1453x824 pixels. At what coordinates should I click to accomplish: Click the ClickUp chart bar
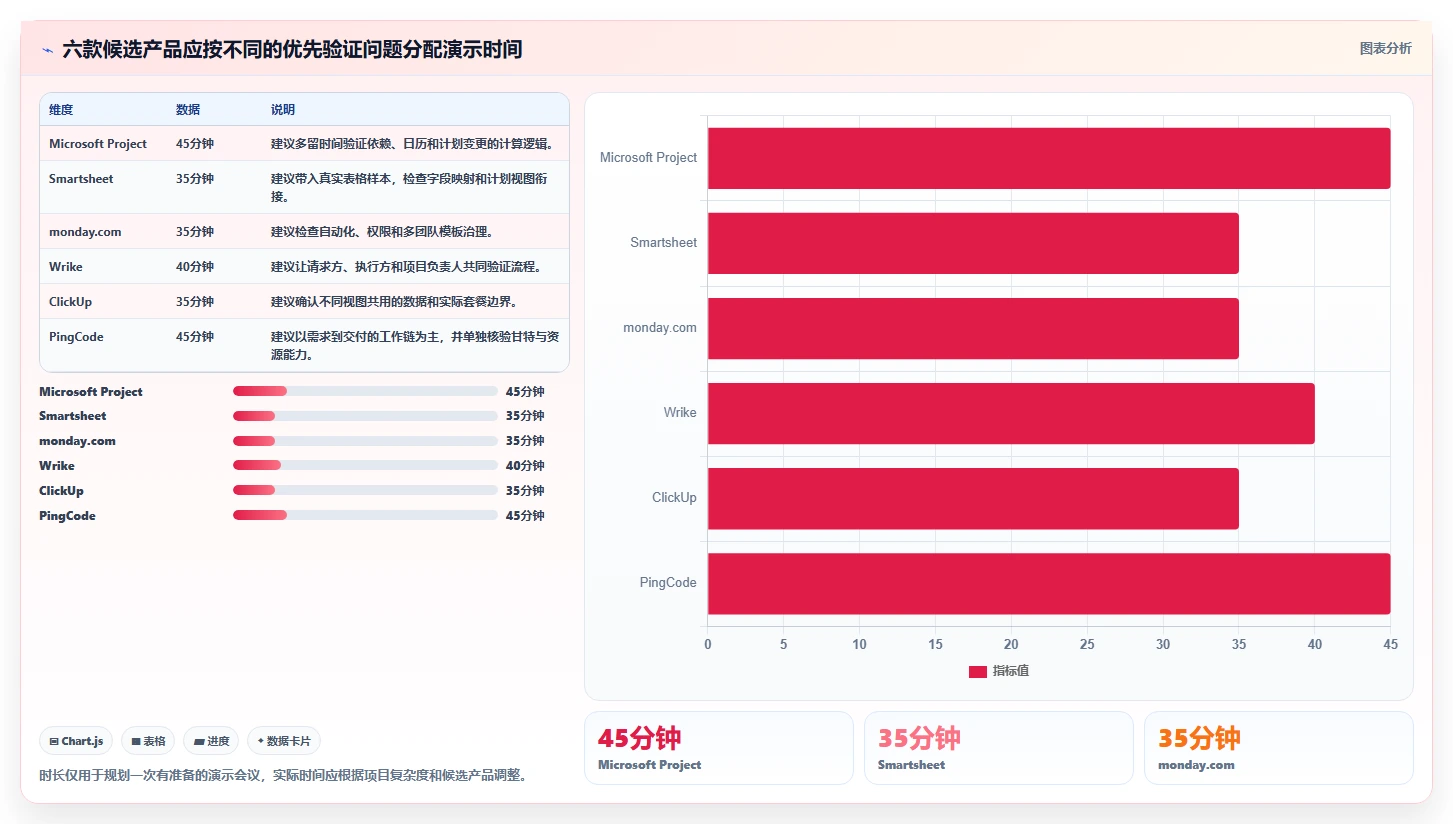[973, 498]
